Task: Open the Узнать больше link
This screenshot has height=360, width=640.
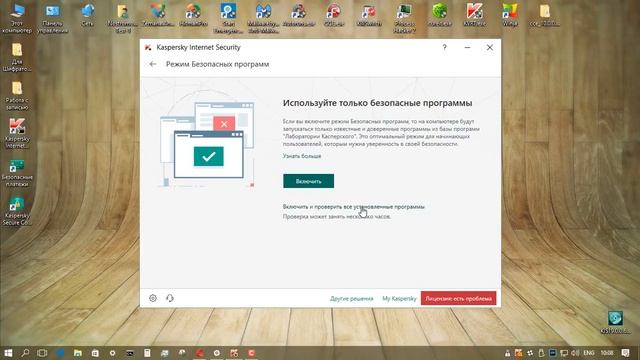Action: click(302, 156)
